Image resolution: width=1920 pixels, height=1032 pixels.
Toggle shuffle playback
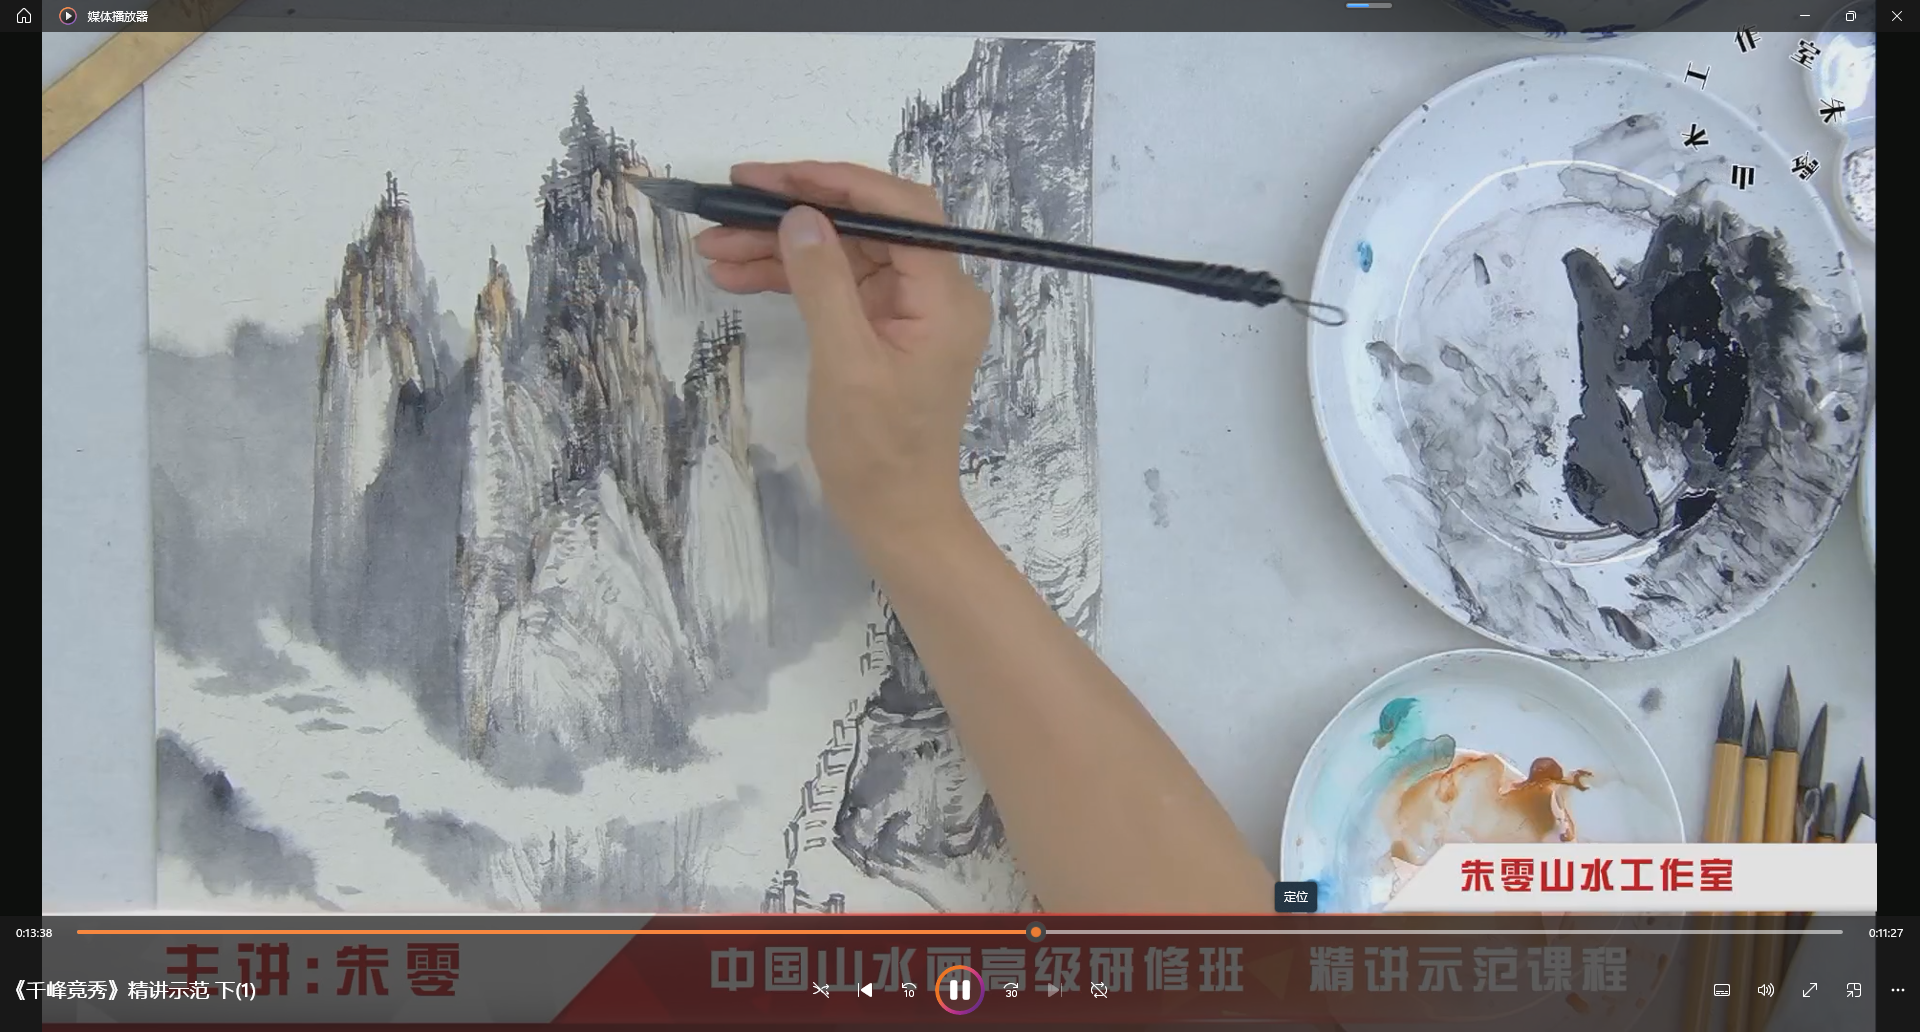click(x=821, y=990)
